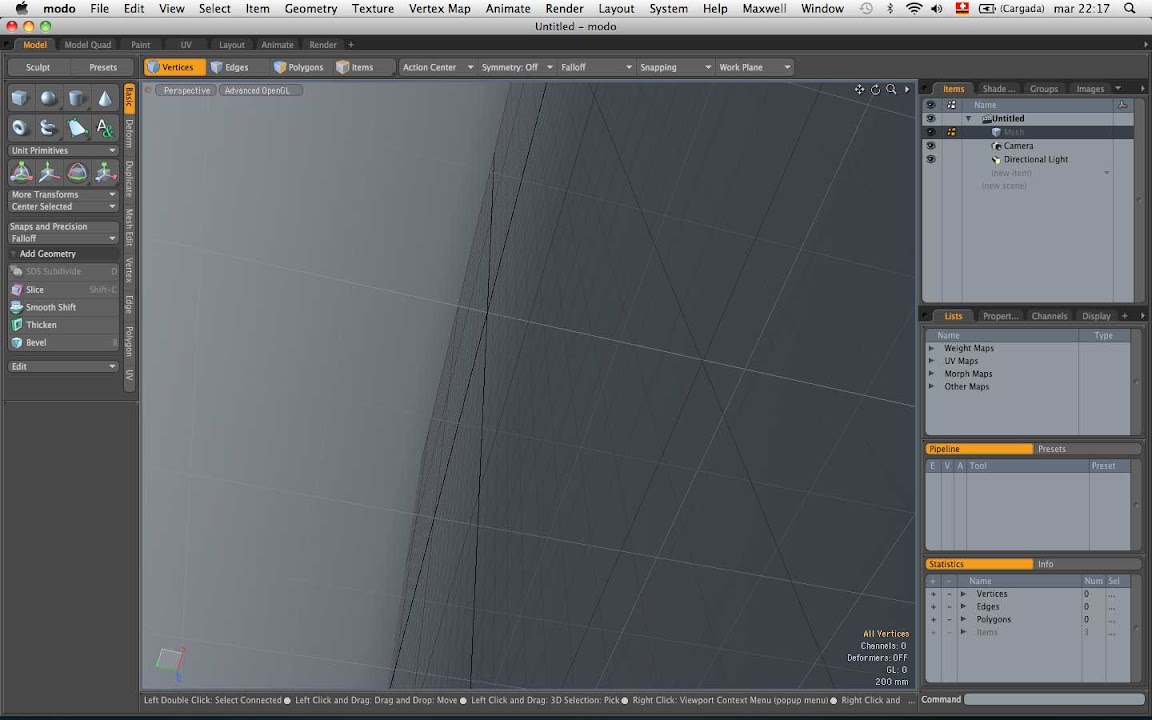Click the Command input field

click(x=1054, y=699)
